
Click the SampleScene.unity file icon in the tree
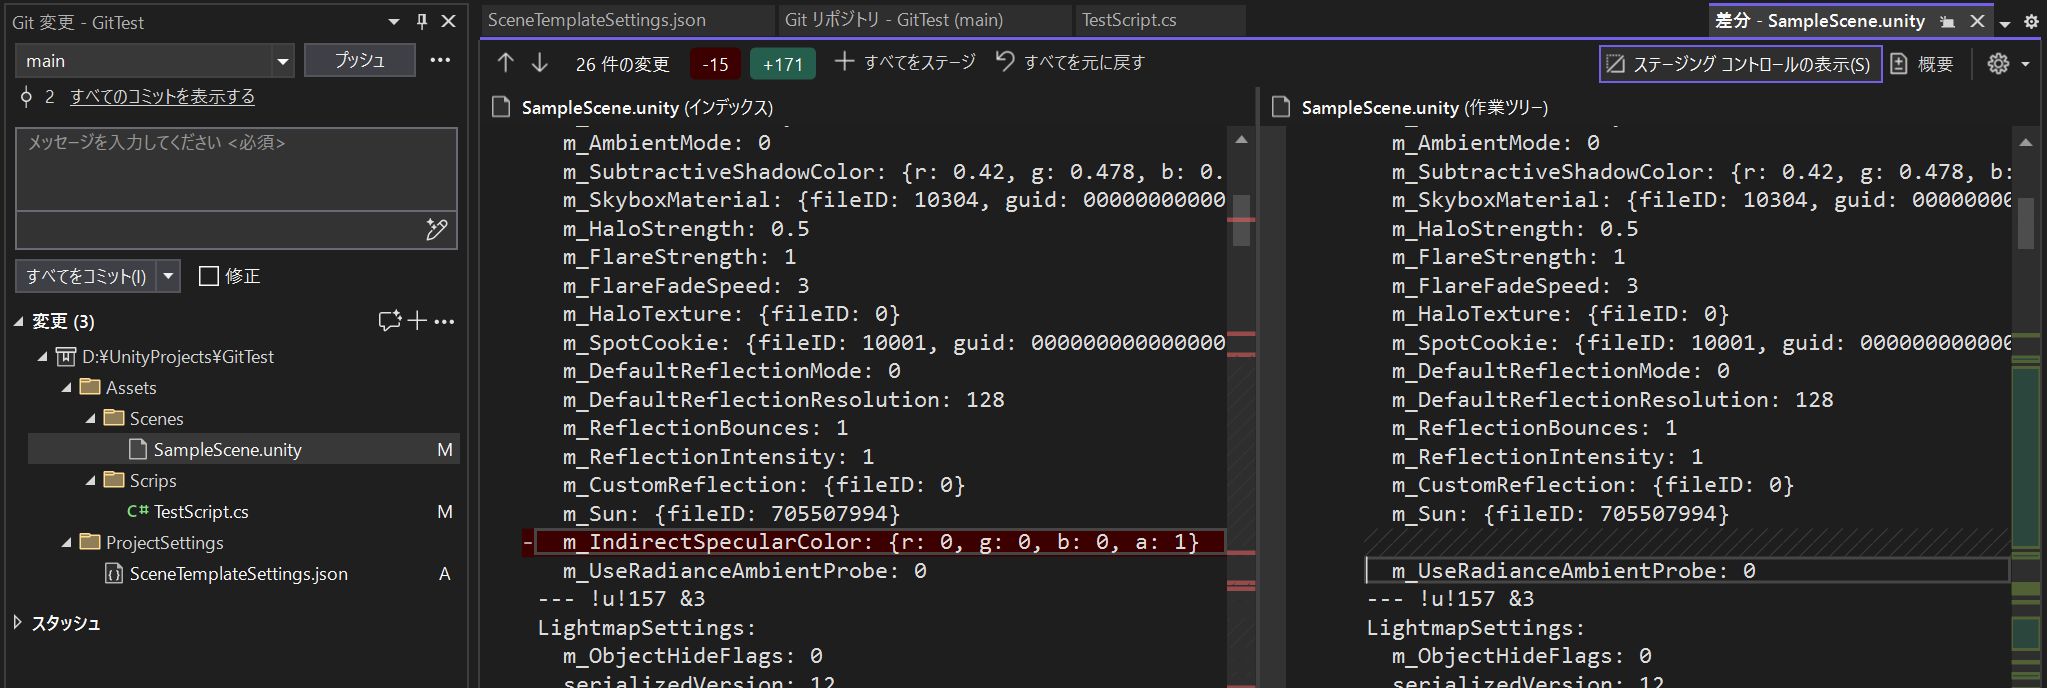tap(138, 449)
